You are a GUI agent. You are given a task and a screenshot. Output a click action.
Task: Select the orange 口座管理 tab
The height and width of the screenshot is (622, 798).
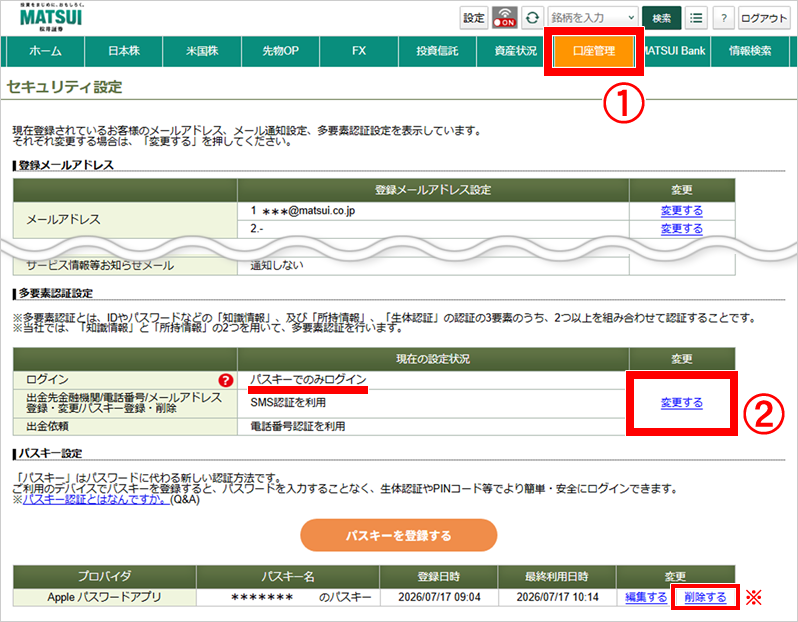pyautogui.click(x=594, y=51)
